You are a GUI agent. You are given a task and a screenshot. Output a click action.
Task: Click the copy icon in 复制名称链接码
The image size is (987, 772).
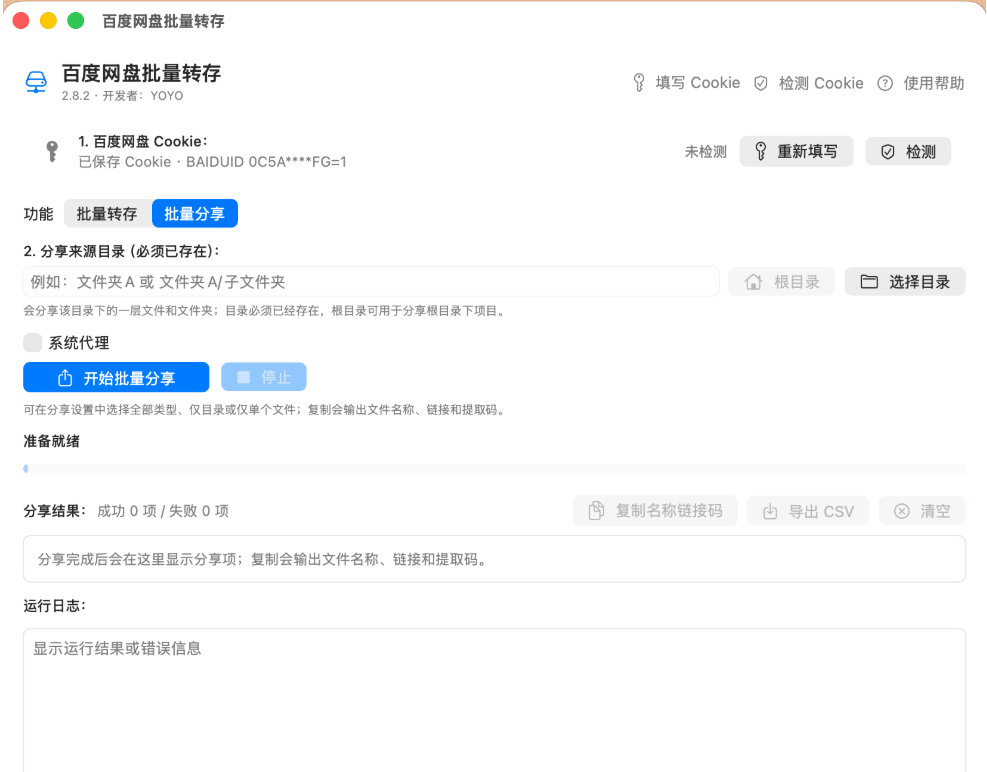pos(596,511)
